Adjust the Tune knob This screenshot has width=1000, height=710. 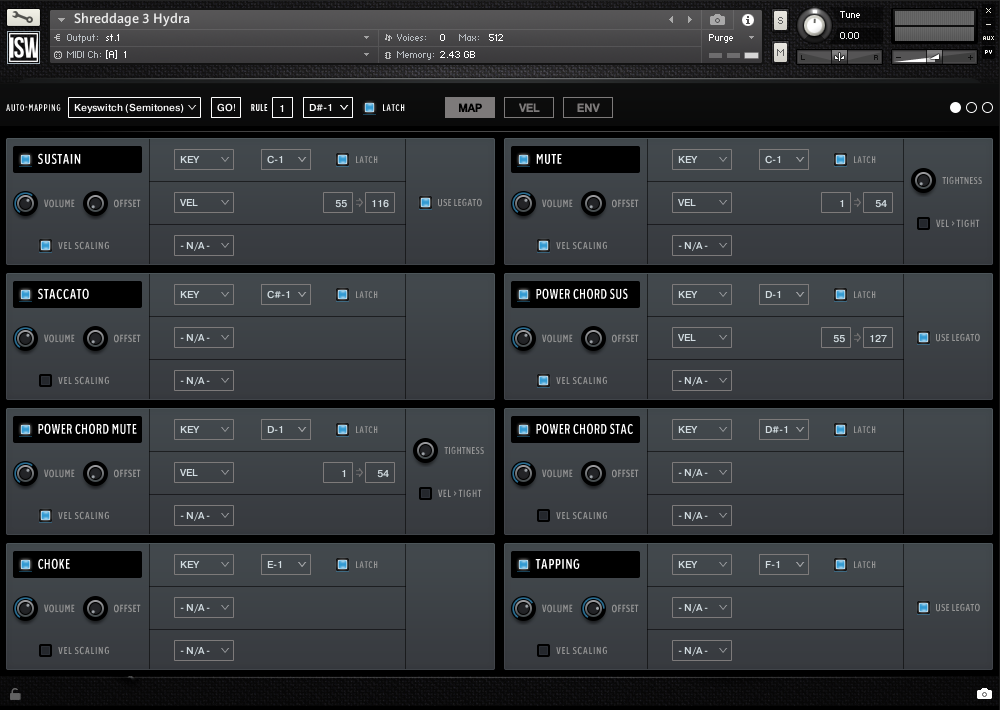816,25
